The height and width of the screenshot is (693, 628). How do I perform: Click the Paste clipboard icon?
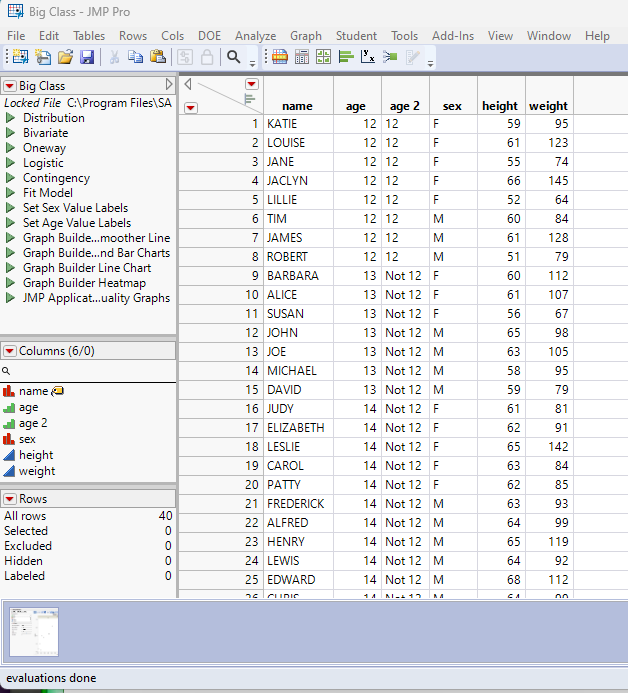click(158, 57)
